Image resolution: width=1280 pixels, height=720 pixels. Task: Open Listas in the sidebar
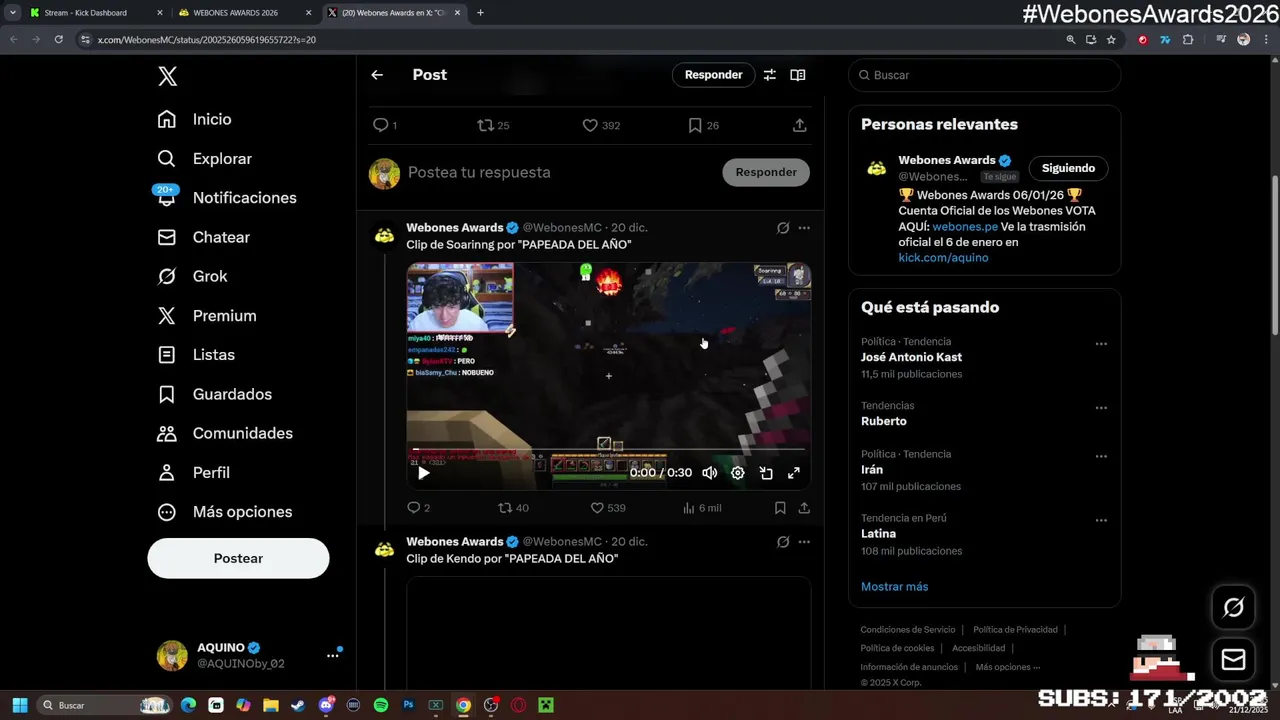click(196, 354)
